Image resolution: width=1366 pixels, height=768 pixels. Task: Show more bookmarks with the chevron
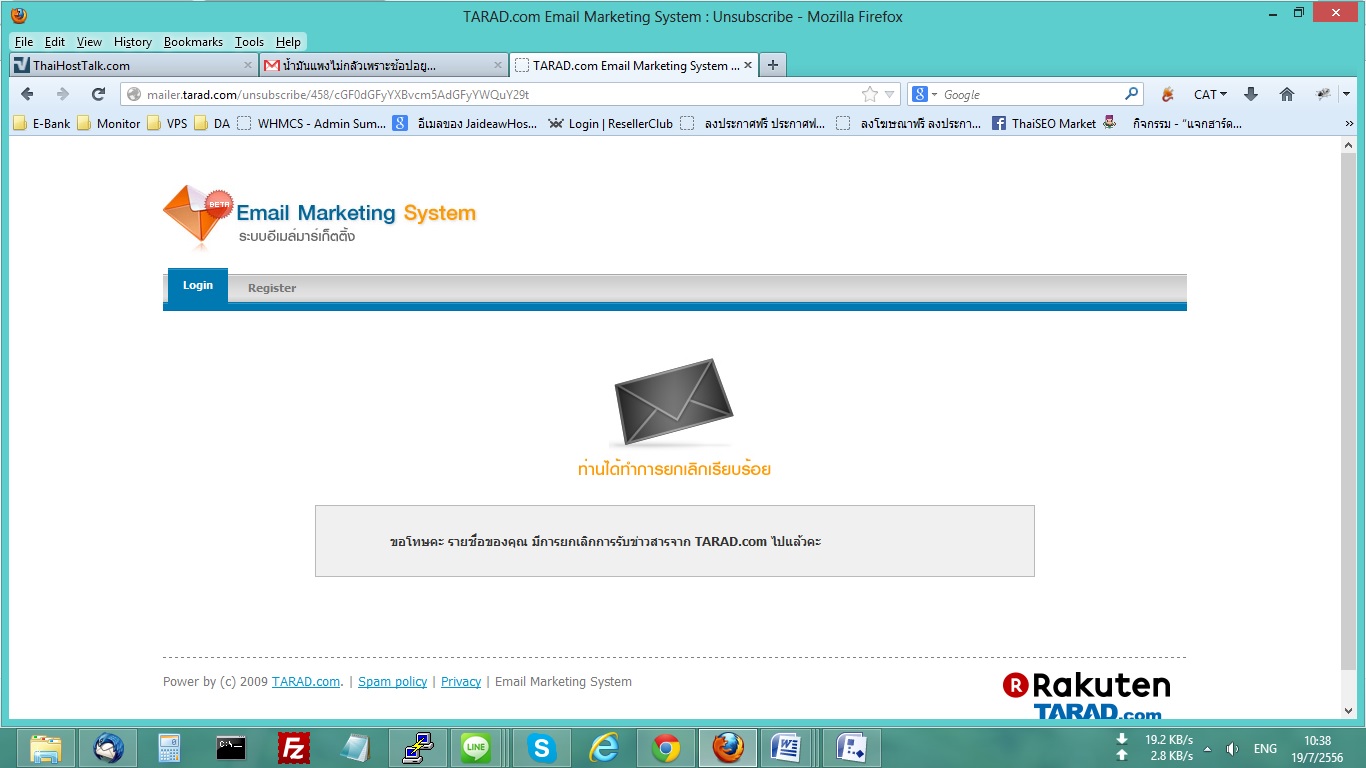[1349, 124]
